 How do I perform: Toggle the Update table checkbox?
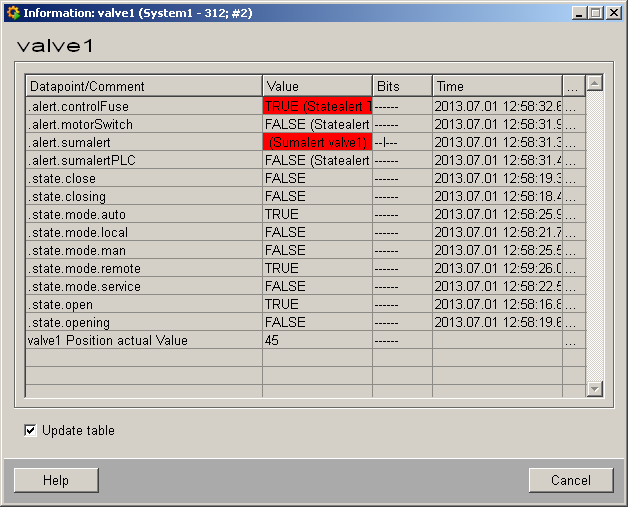[x=30, y=431]
